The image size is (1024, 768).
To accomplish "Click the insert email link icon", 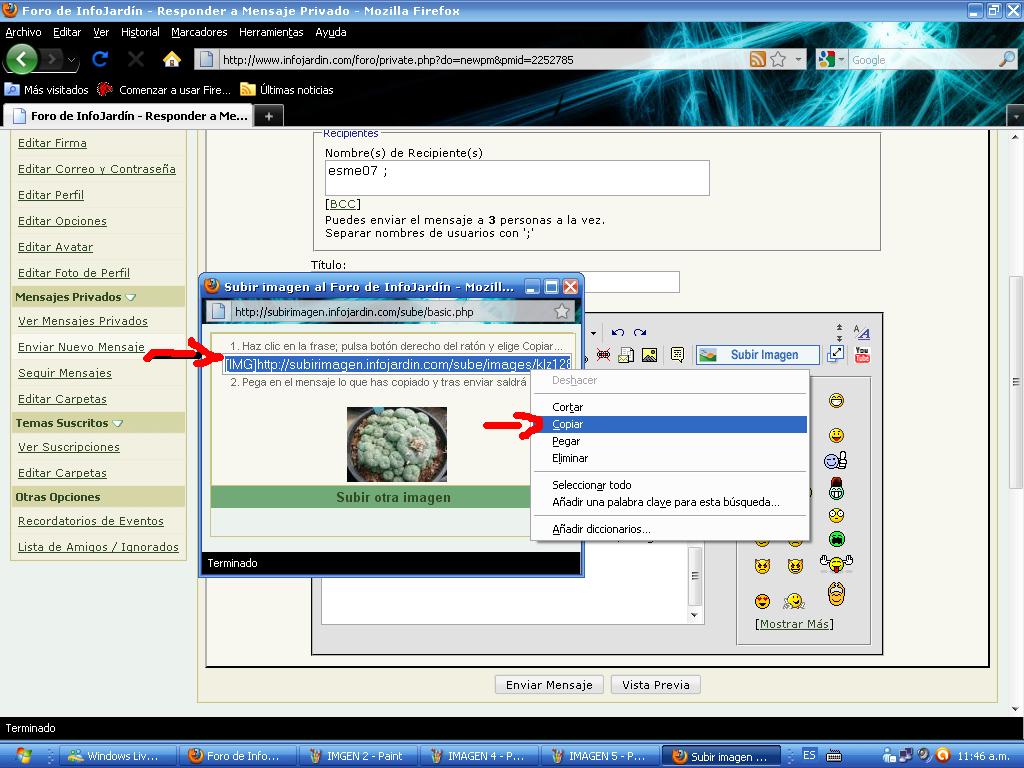I will tap(626, 355).
